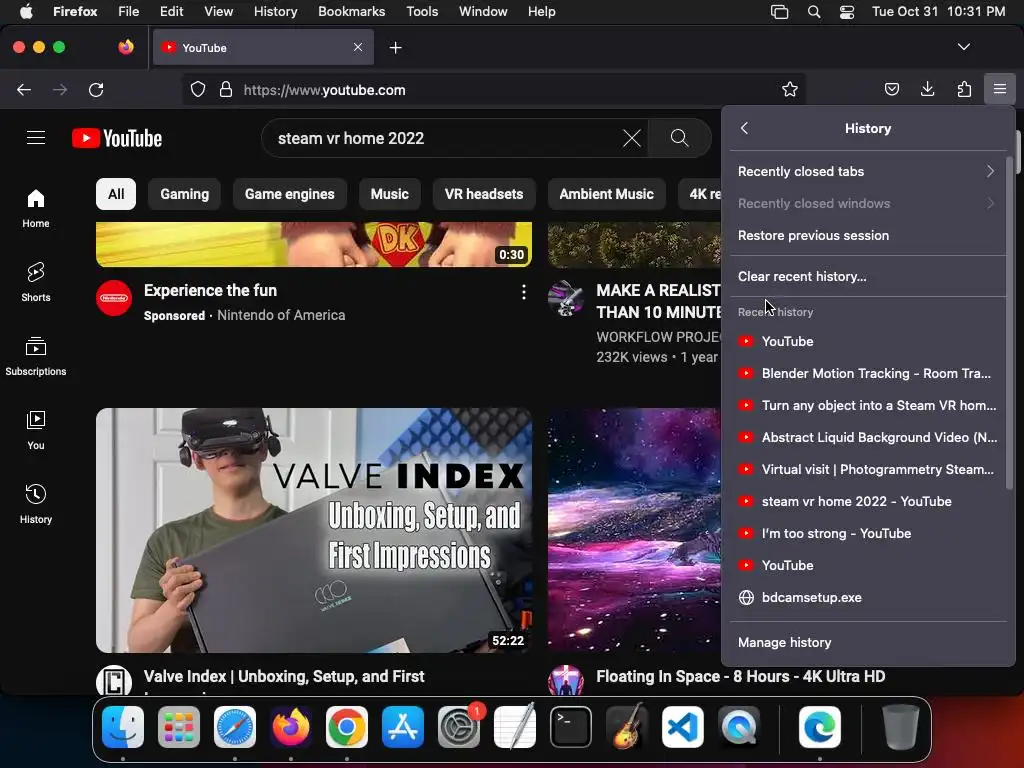The width and height of the screenshot is (1024, 768).
Task: Open Terminal from the Dock
Action: coord(571,727)
